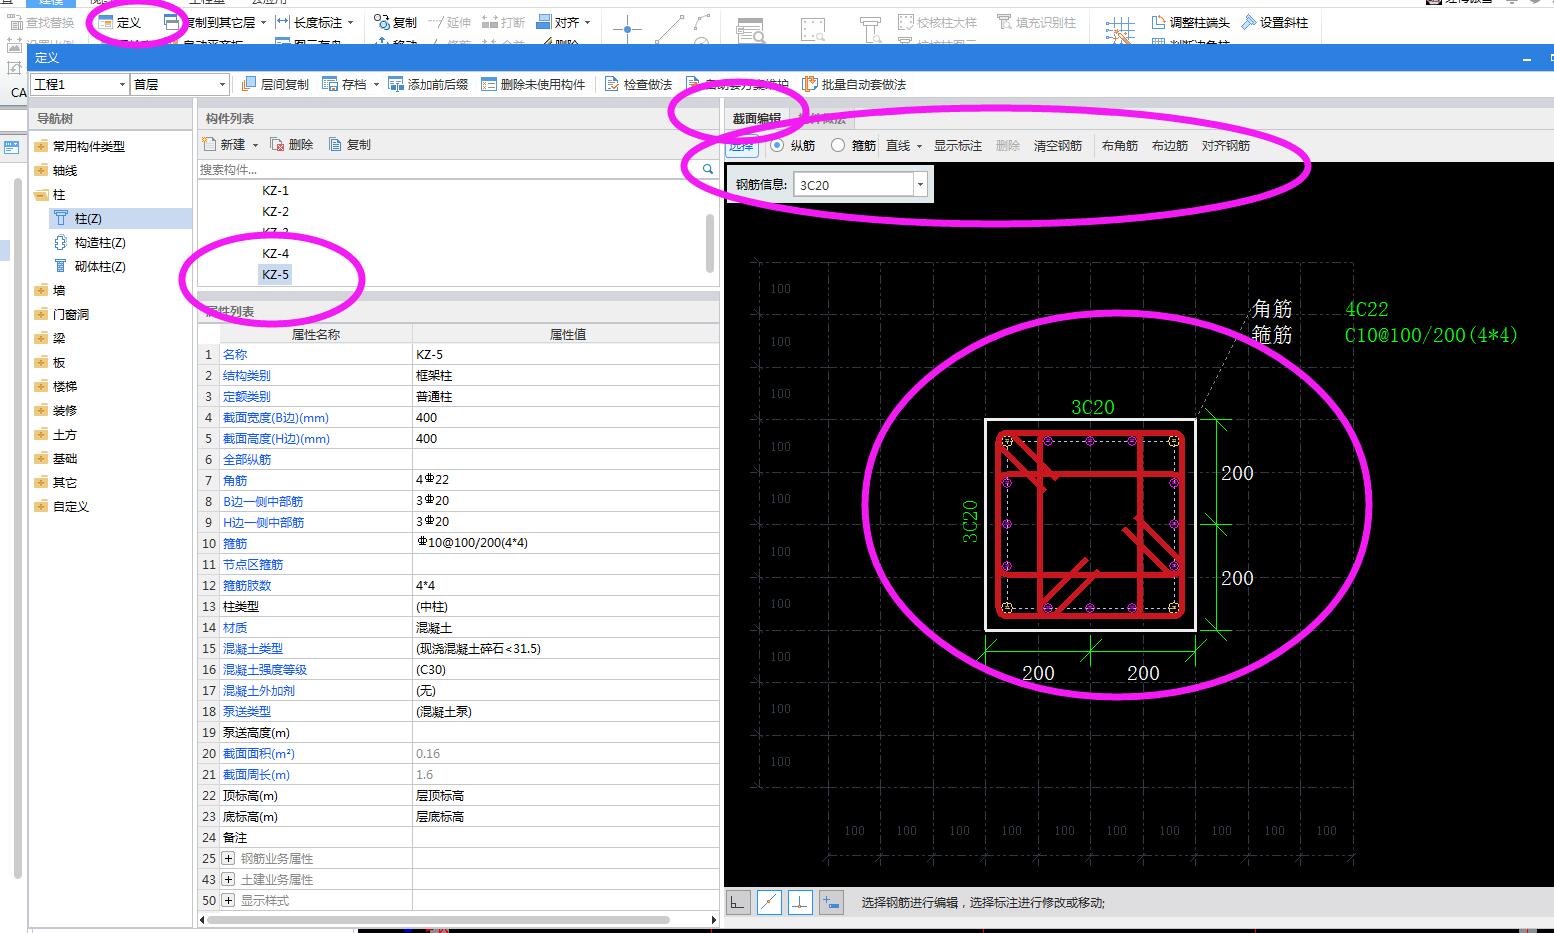This screenshot has height=933, width=1554.
Task: Click the 搜索构件 search input field
Action: tap(447, 170)
